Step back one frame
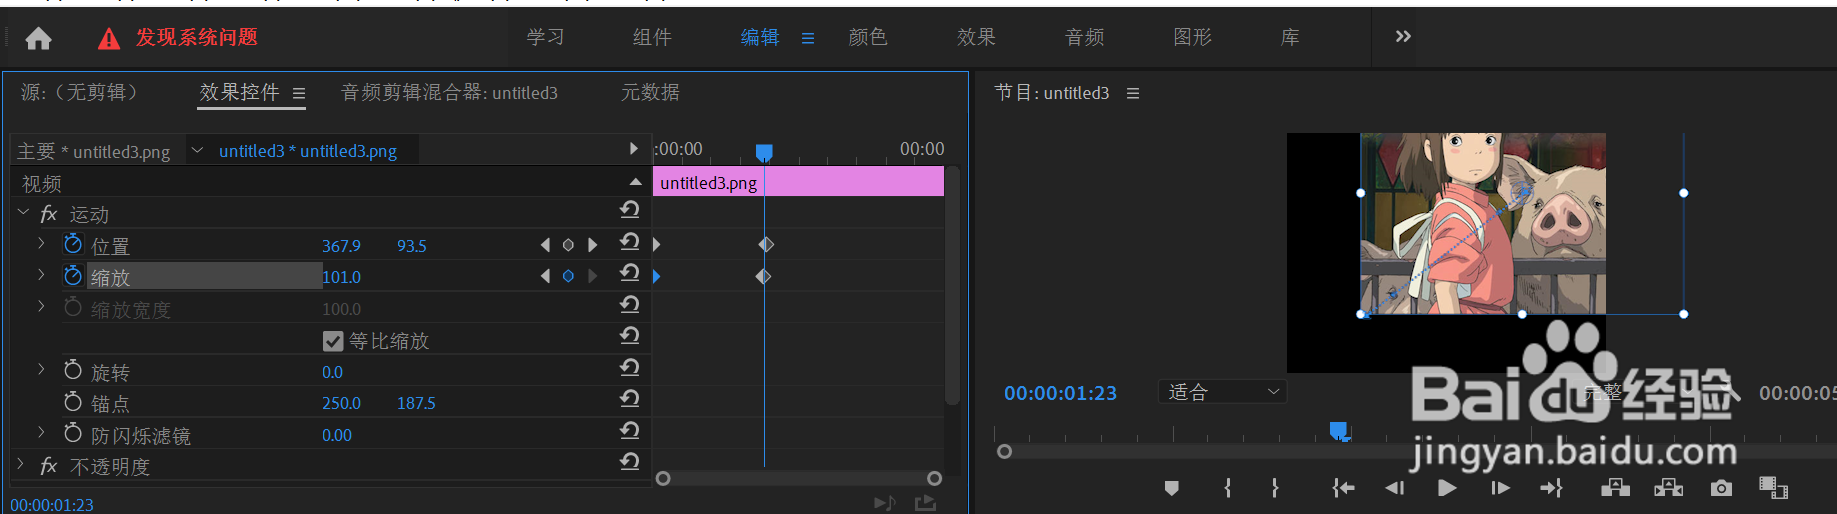Image resolution: width=1837 pixels, height=514 pixels. pyautogui.click(x=1394, y=488)
